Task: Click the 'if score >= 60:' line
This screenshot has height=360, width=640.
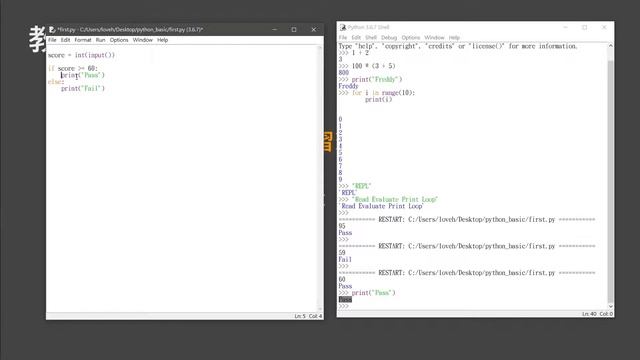Action: pyautogui.click(x=73, y=69)
